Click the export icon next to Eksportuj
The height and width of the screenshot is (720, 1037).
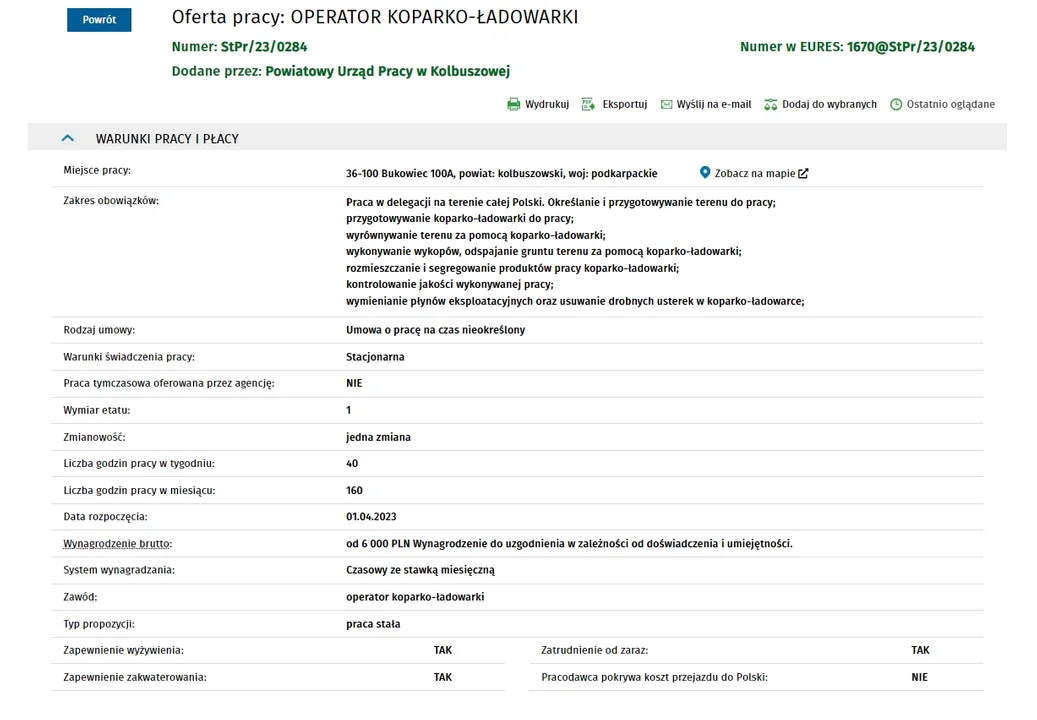[x=588, y=104]
